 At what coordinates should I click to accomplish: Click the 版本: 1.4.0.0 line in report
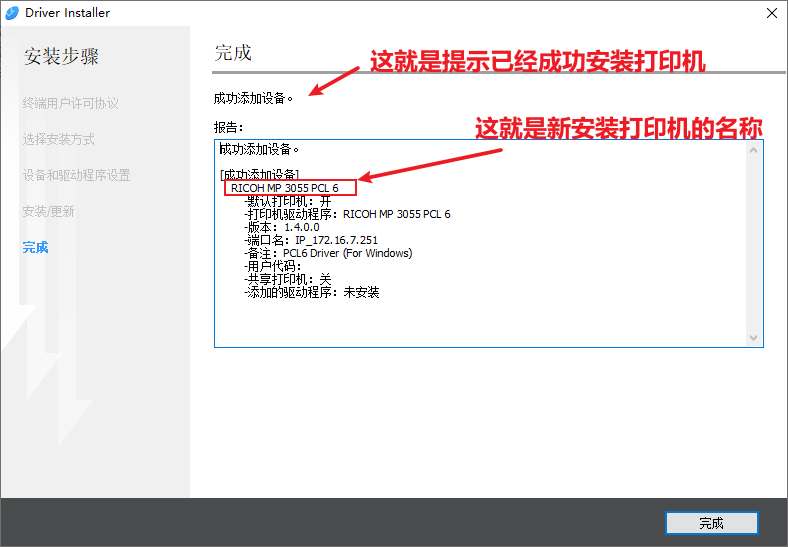281,227
